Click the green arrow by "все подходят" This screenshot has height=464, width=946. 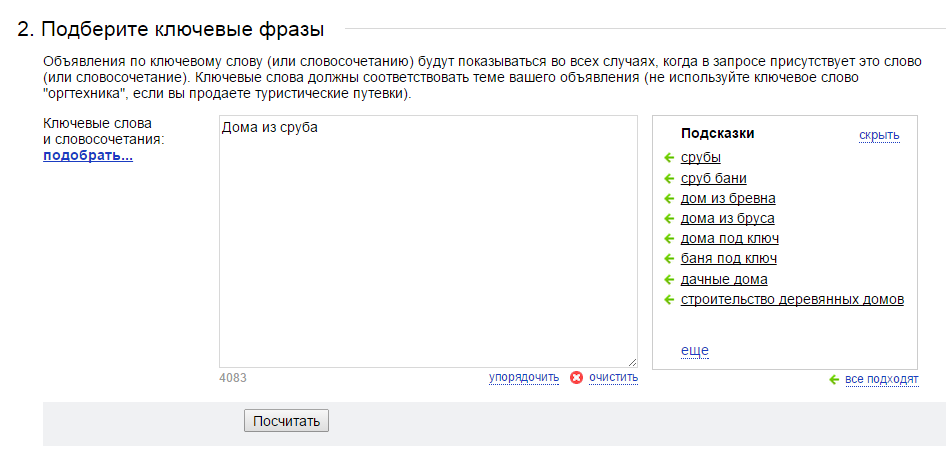click(x=834, y=379)
